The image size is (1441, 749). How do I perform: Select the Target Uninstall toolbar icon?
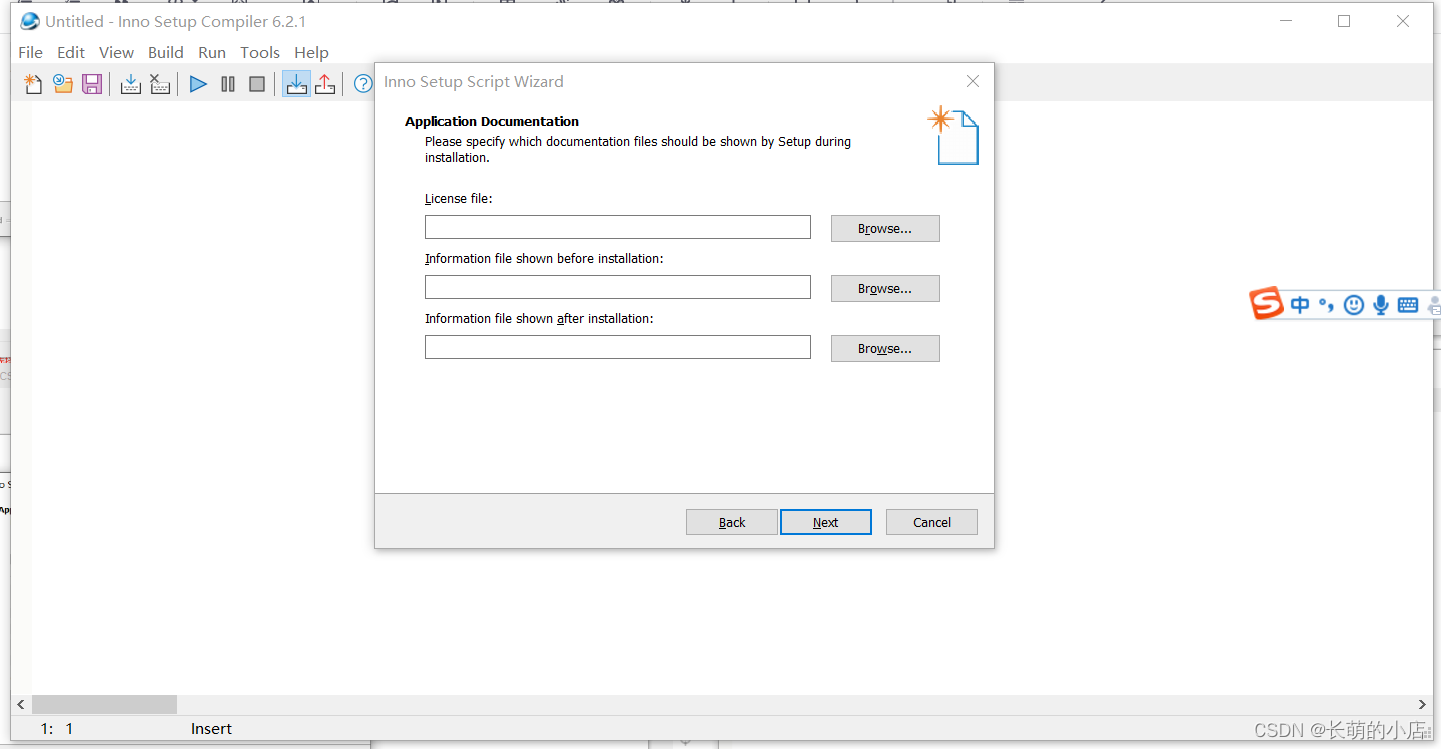(325, 84)
